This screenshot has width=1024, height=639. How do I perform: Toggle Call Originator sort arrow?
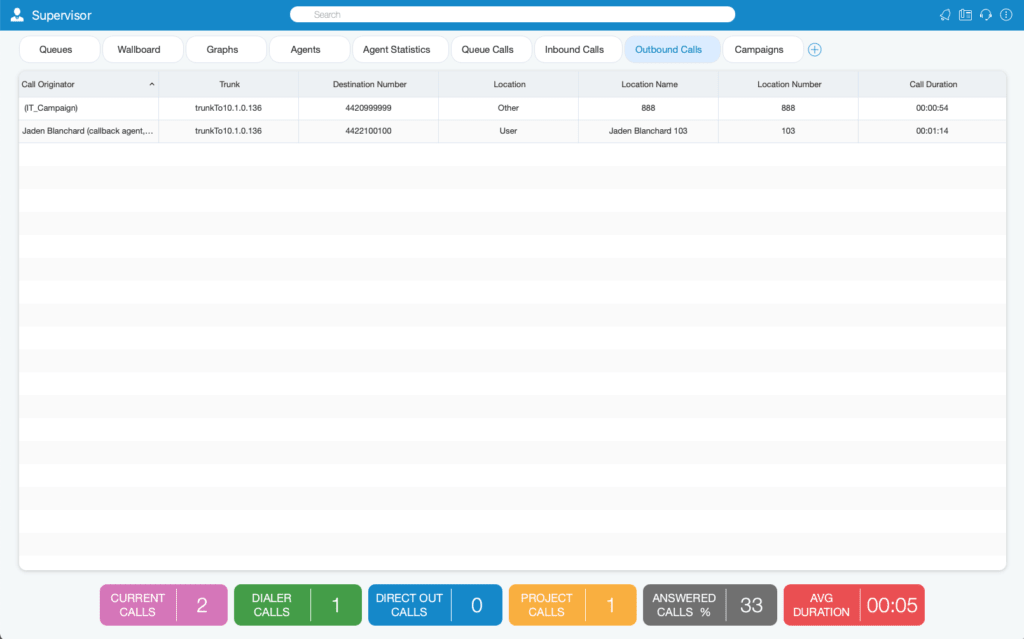pyautogui.click(x=152, y=84)
